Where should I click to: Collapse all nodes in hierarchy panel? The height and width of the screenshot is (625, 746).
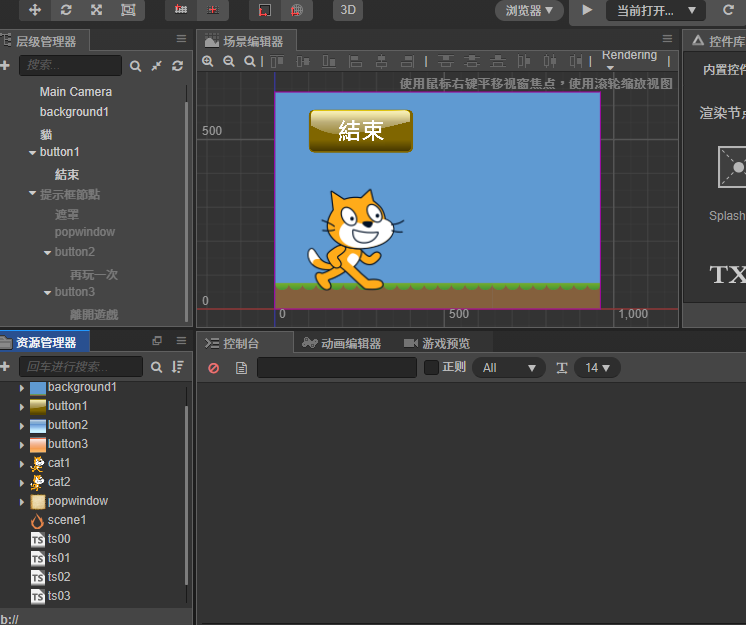(157, 66)
